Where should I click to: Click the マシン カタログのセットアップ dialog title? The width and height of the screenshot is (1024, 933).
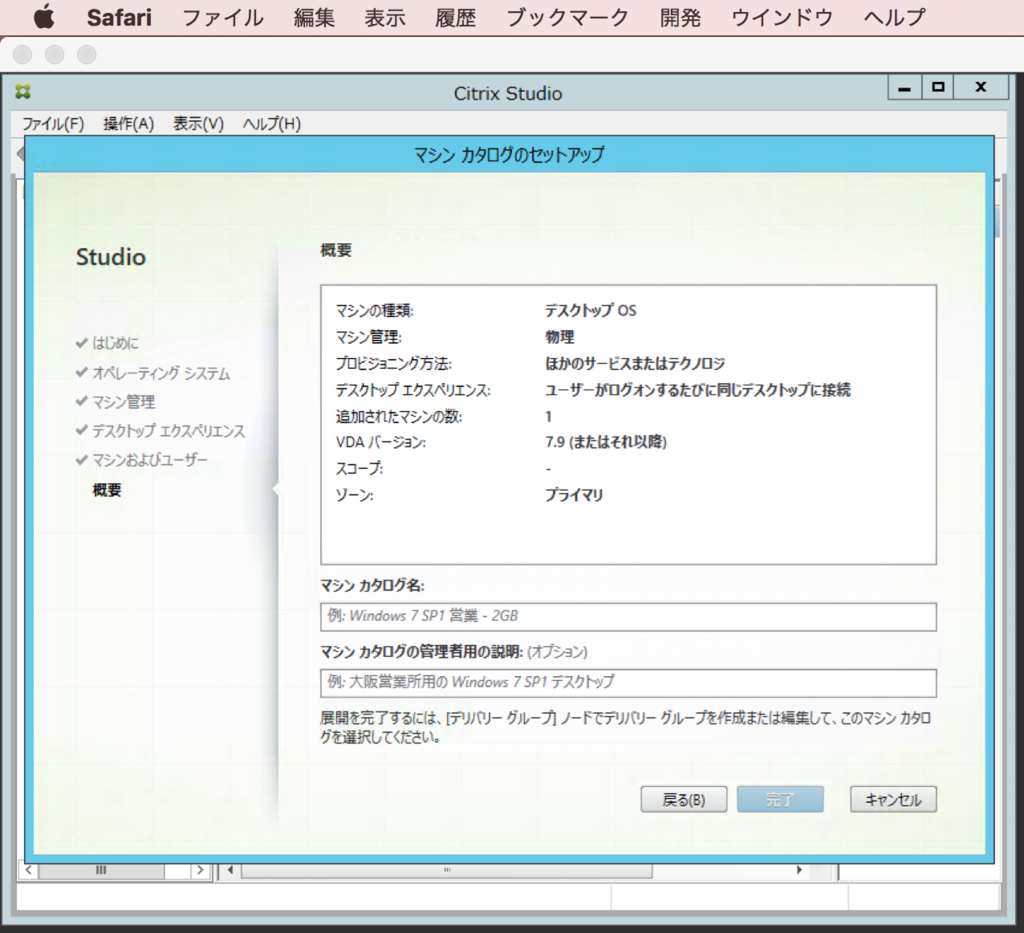click(509, 155)
